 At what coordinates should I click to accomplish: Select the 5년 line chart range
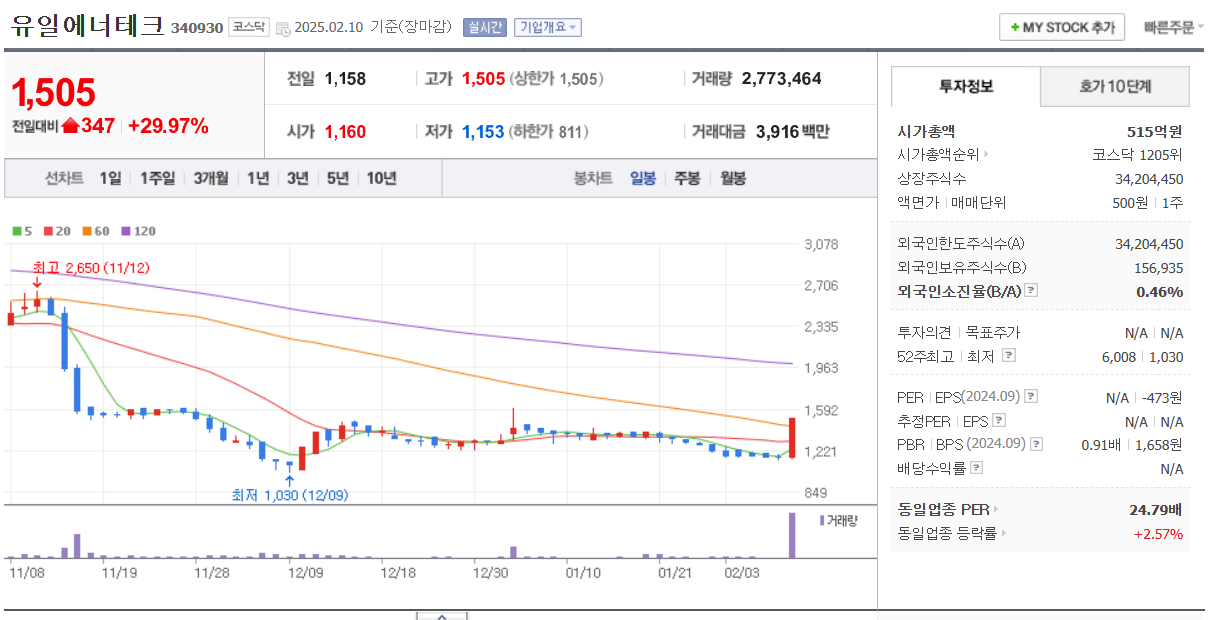338,179
